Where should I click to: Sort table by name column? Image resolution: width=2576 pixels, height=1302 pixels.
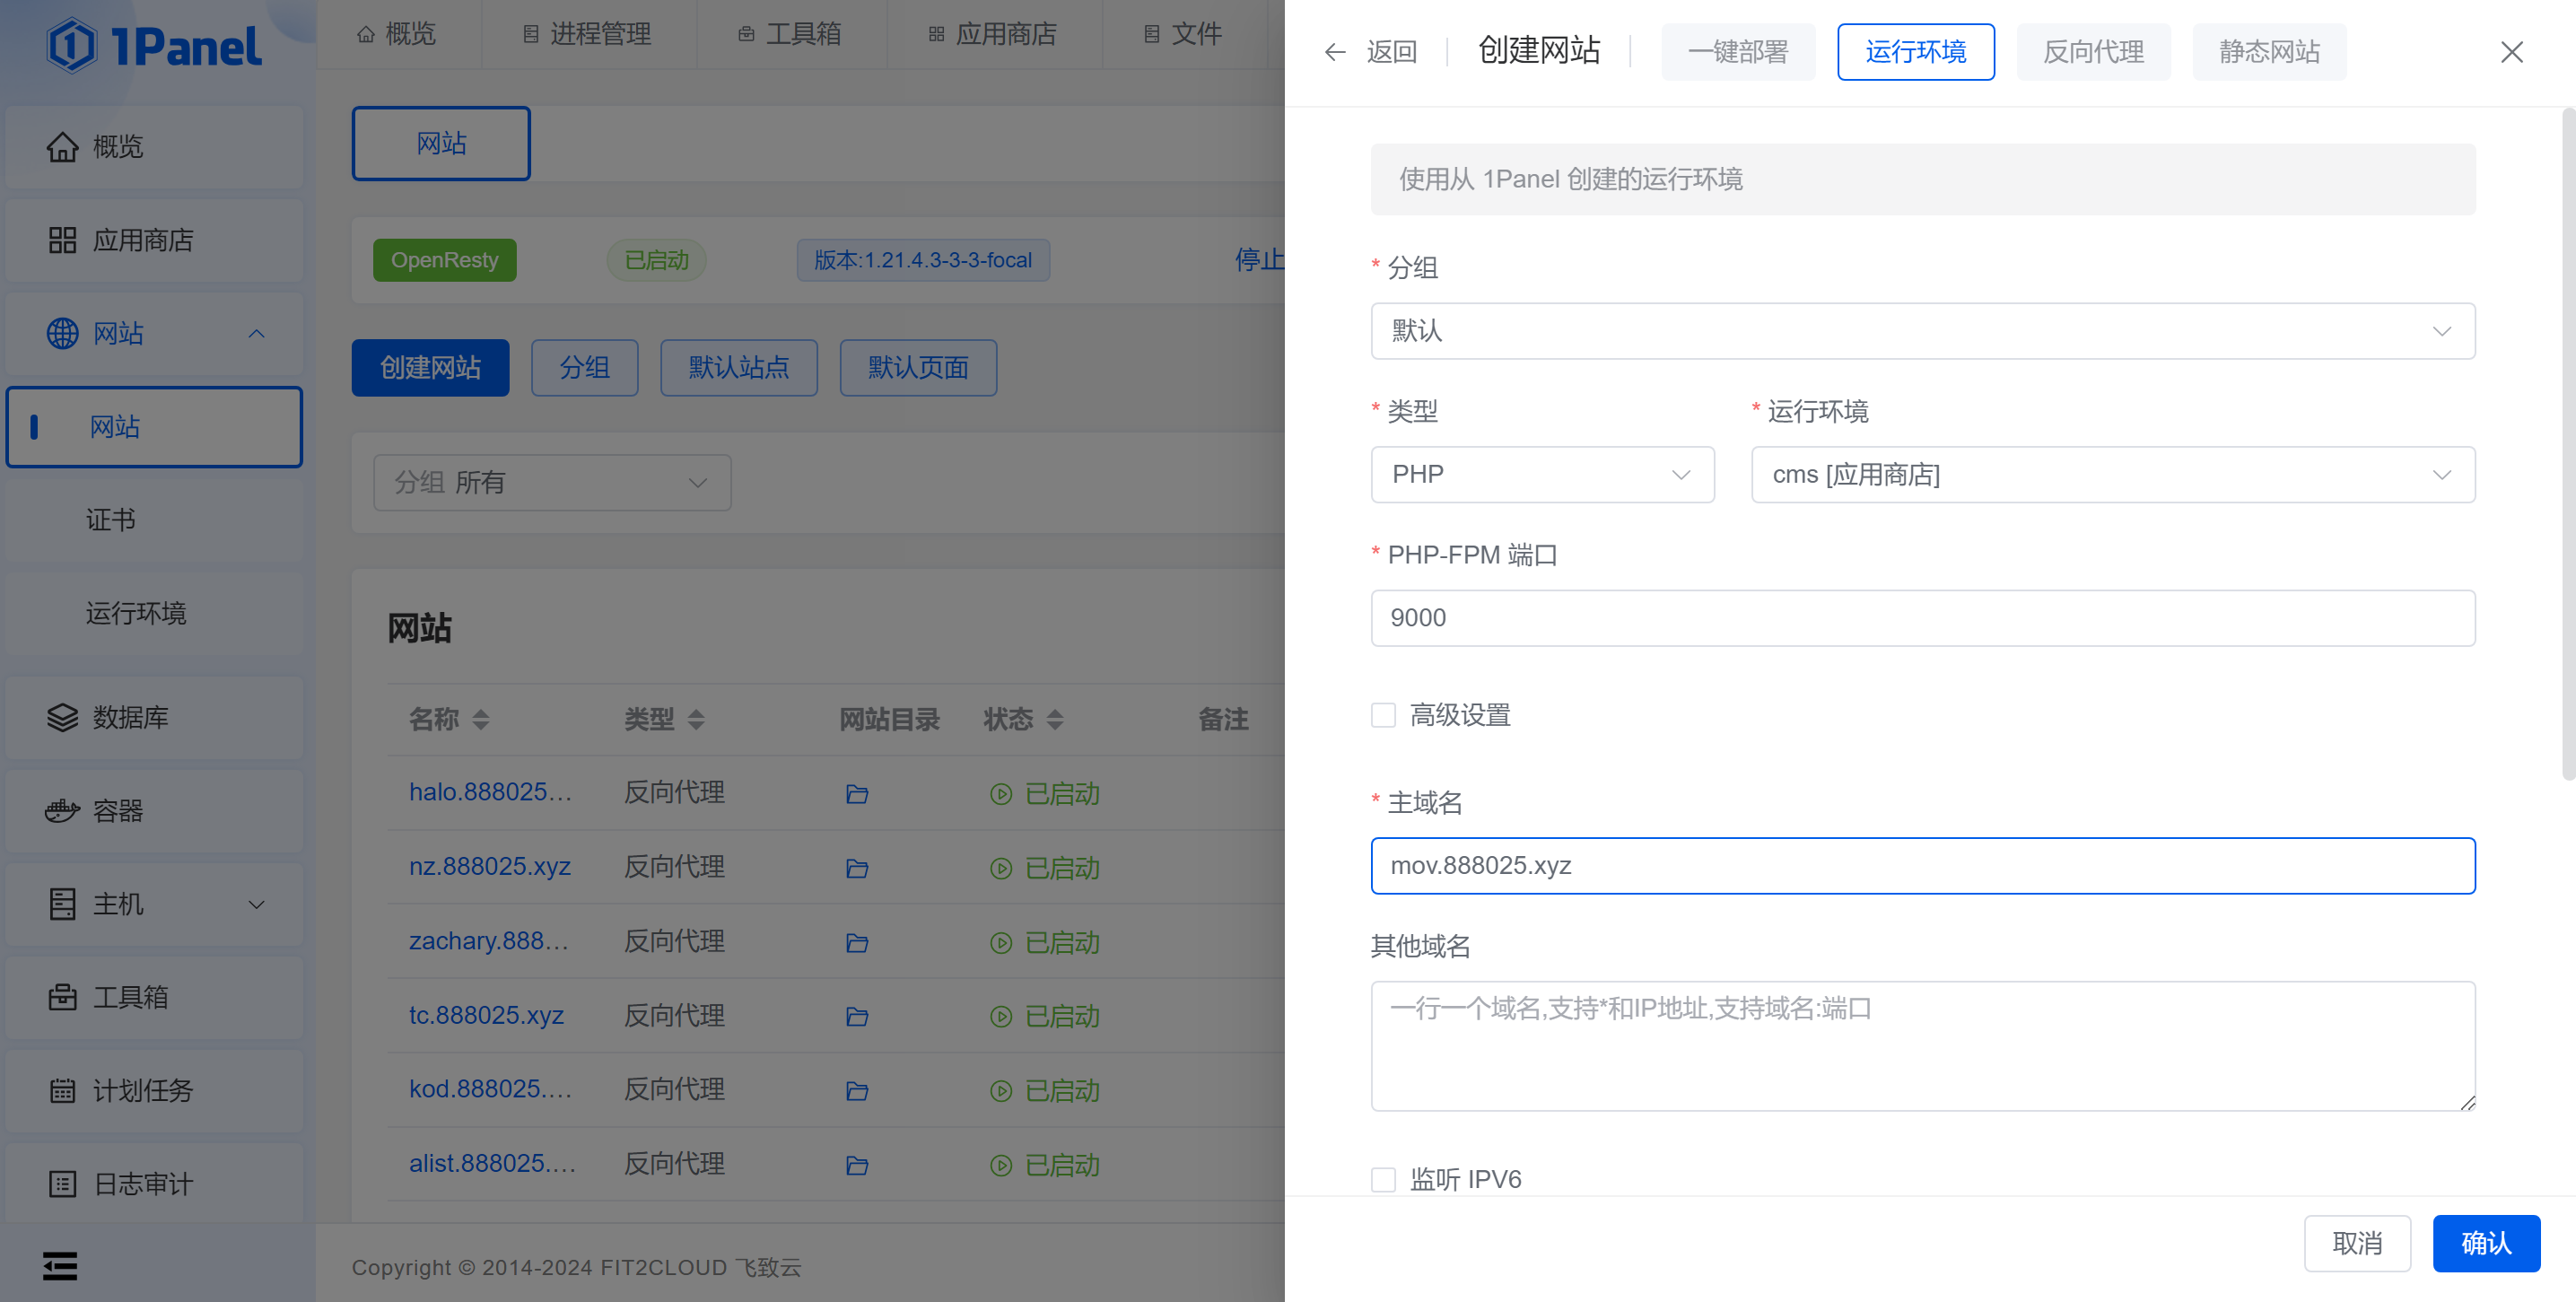(481, 719)
